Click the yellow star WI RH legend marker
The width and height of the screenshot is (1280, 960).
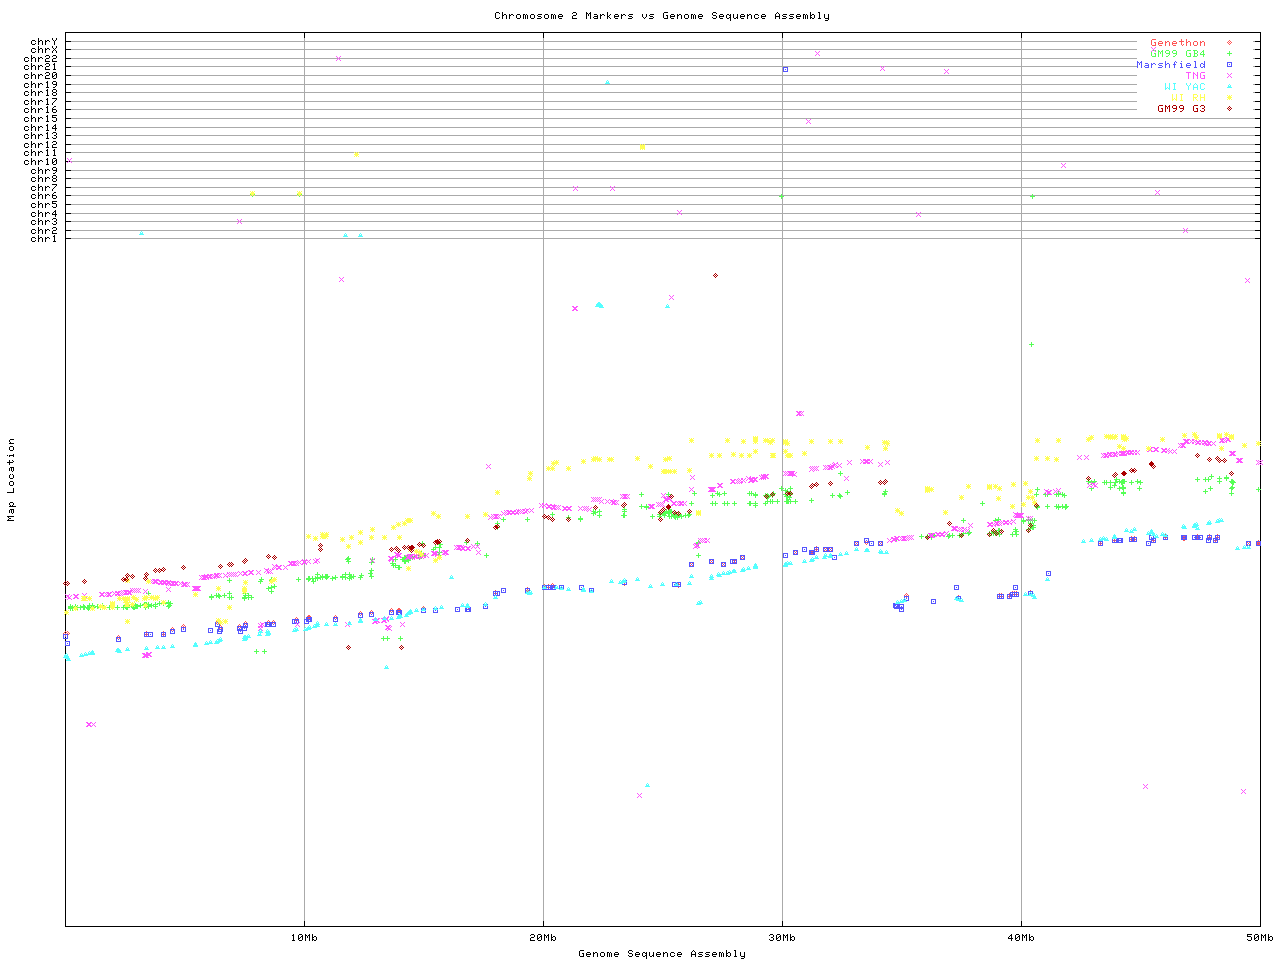click(x=1229, y=98)
